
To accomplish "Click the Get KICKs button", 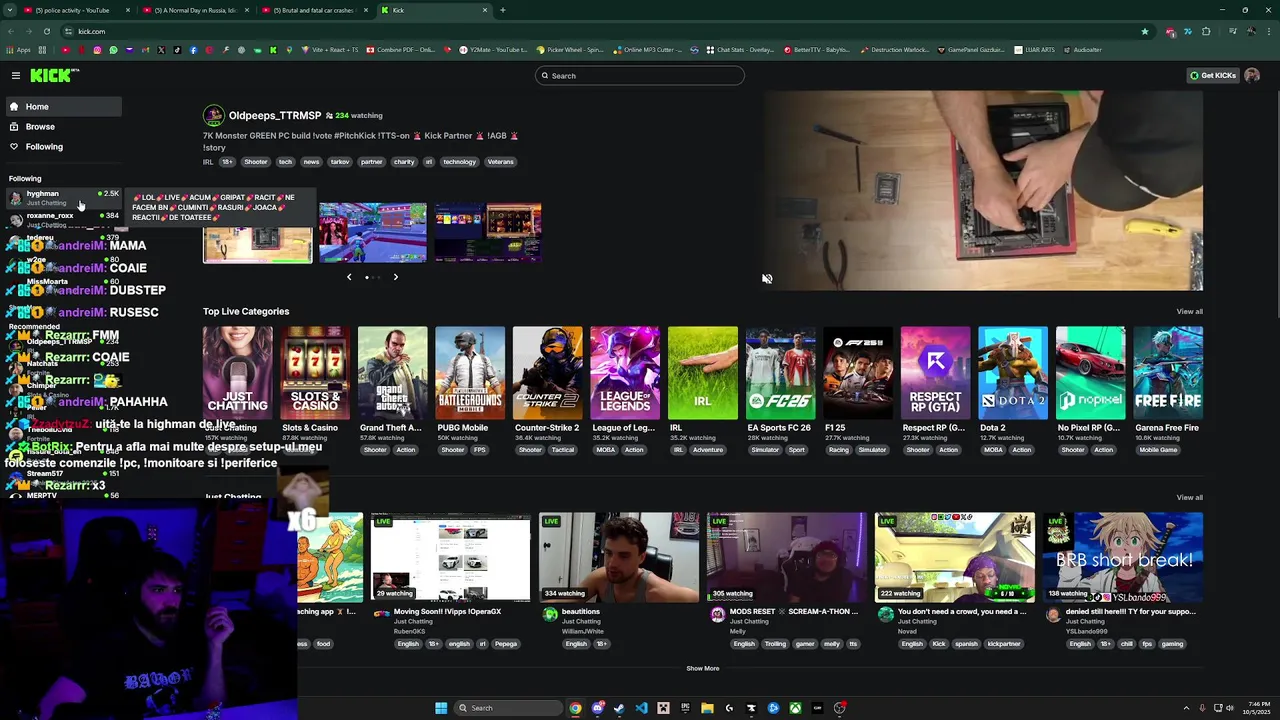I will click(x=1213, y=76).
